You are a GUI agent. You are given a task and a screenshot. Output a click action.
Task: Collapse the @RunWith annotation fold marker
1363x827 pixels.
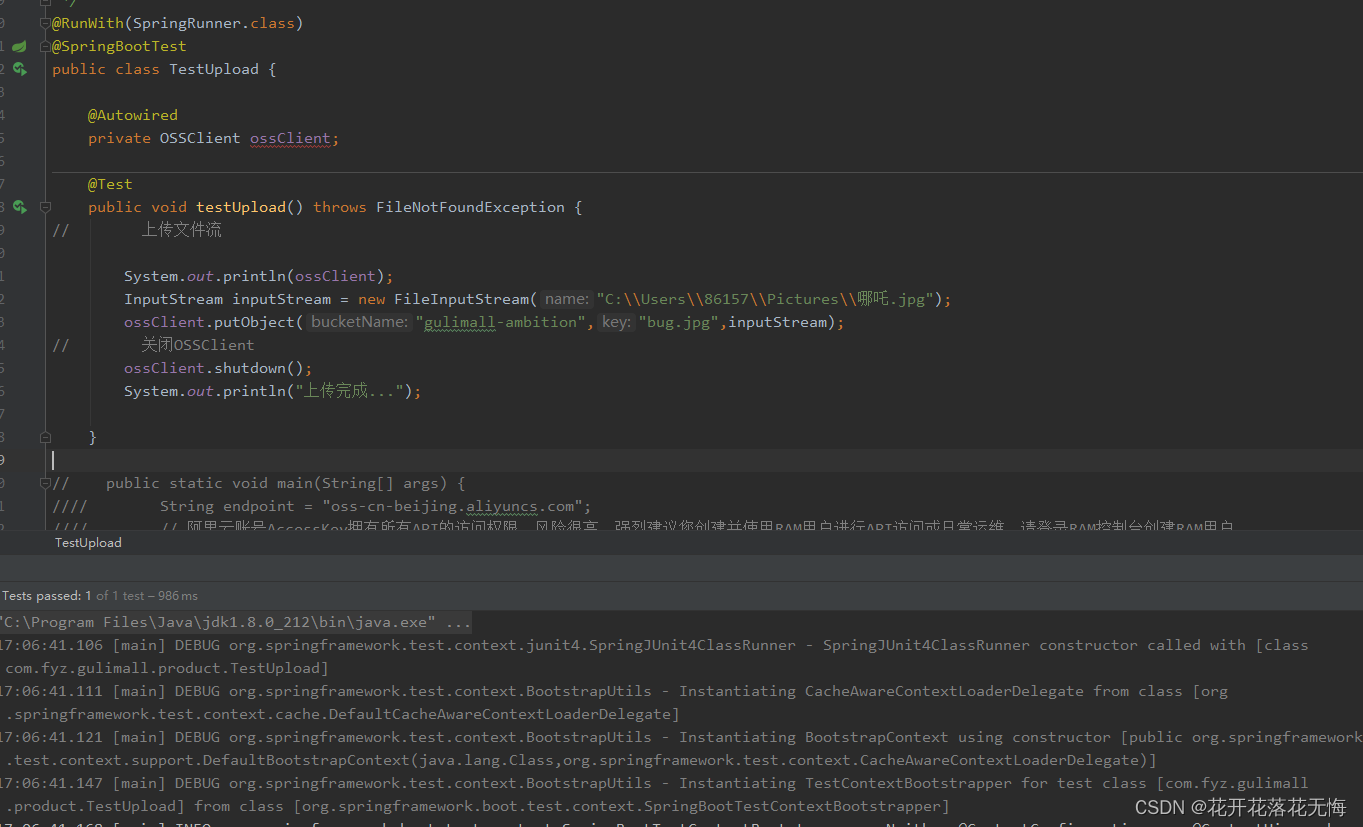tap(45, 23)
